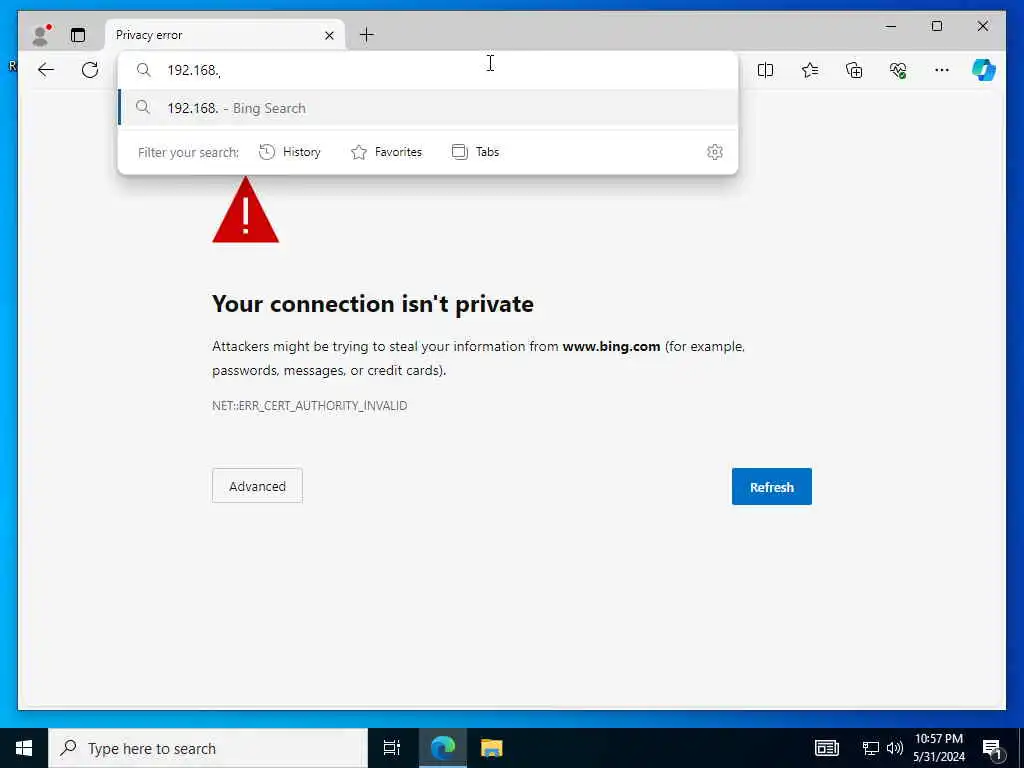
Task: Open News and interests taskbar icon
Action: (827, 748)
